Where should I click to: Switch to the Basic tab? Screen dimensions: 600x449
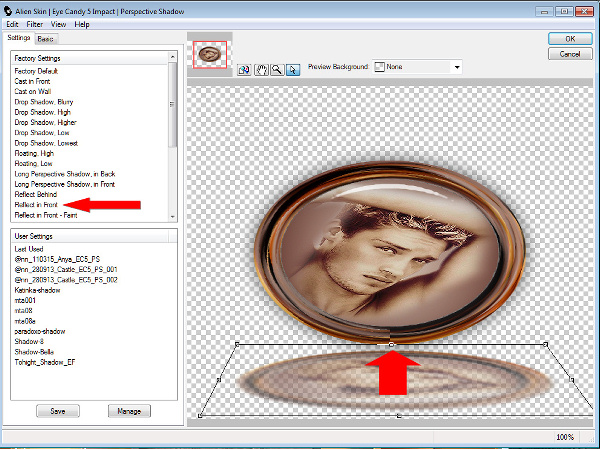pyautogui.click(x=46, y=38)
